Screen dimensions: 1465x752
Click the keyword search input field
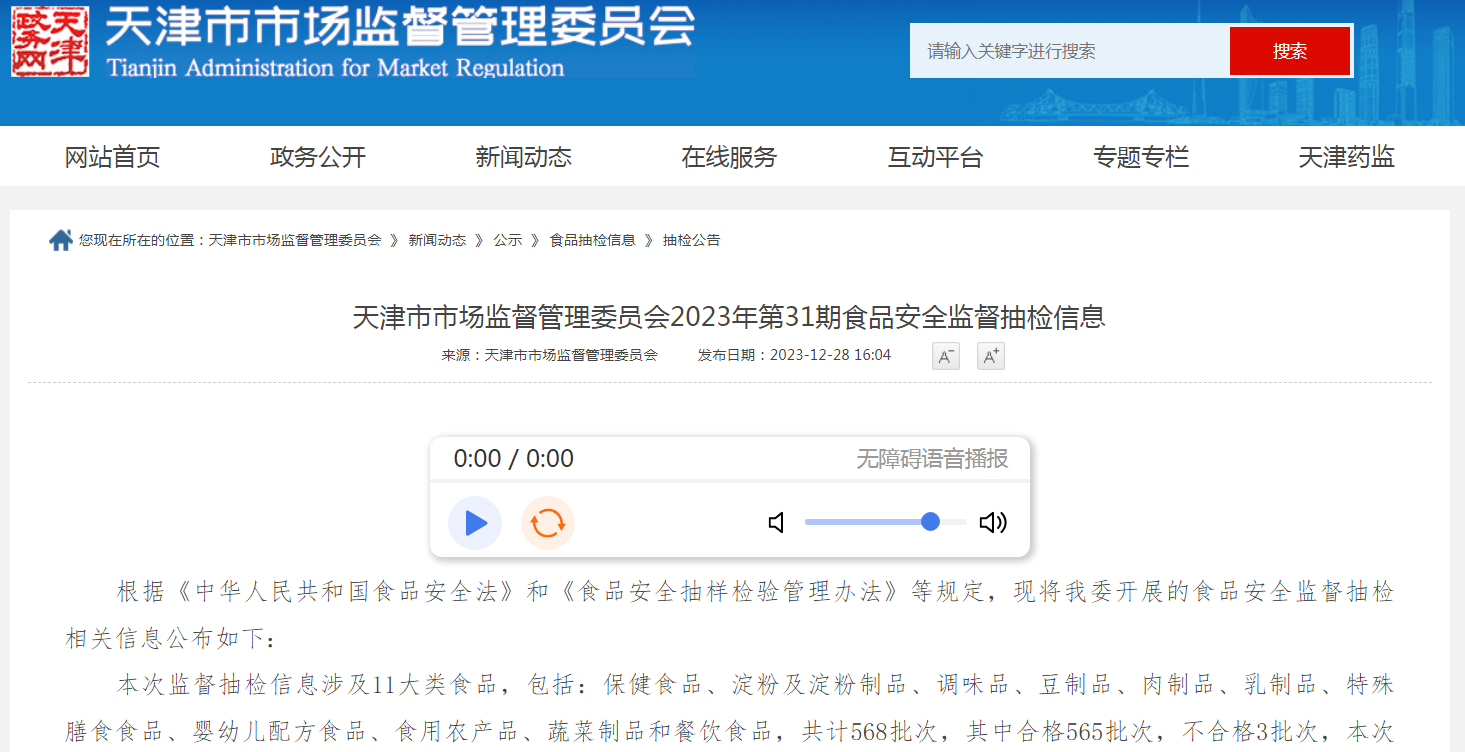(1069, 51)
